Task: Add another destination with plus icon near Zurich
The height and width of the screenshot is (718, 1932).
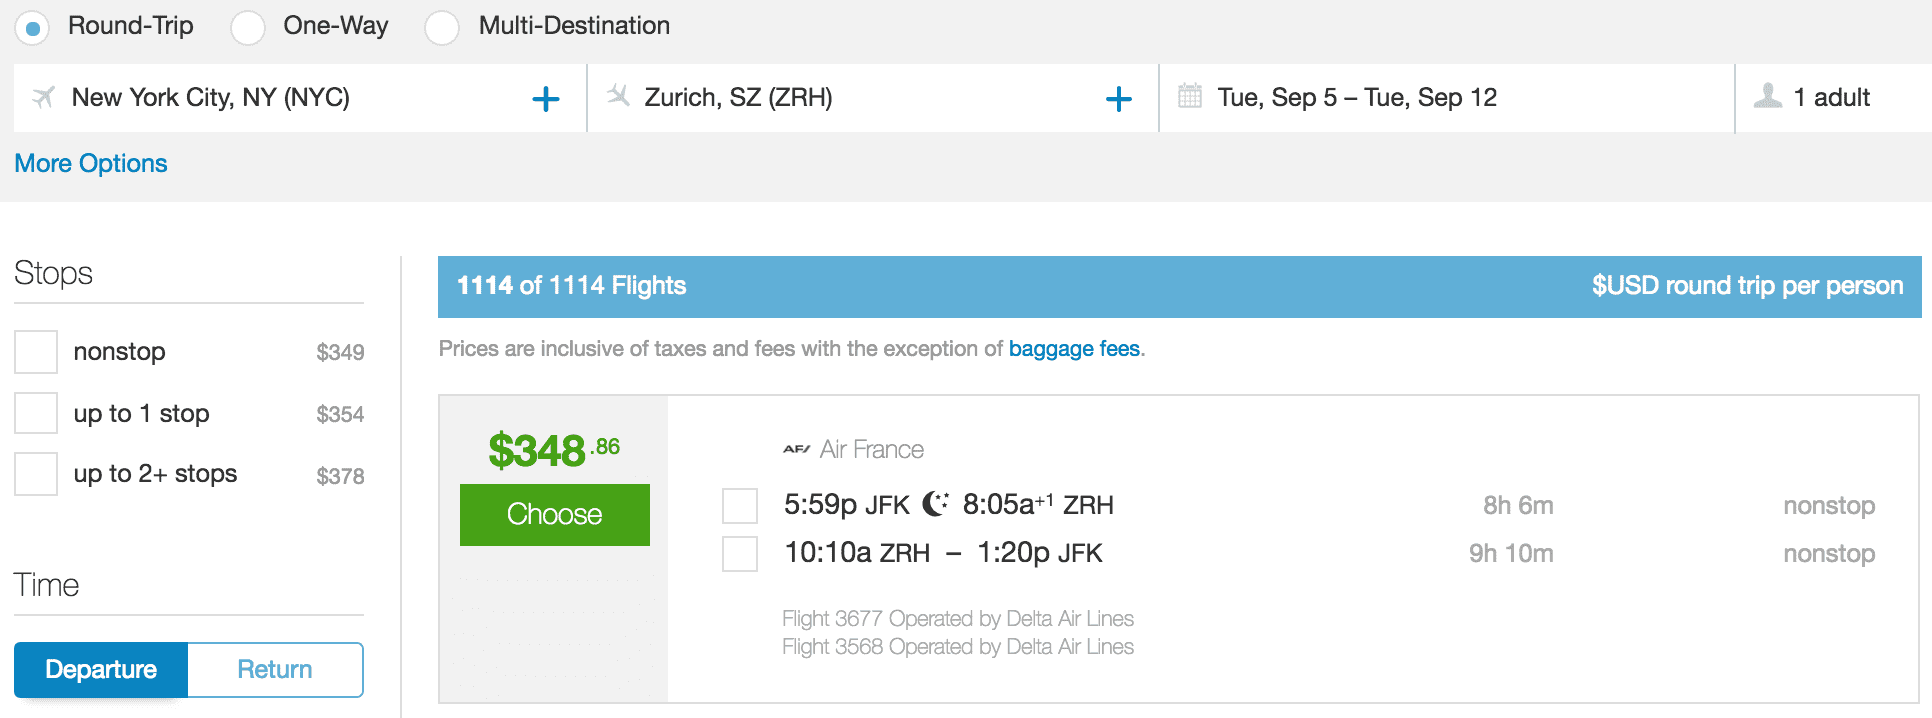Action: (x=1119, y=98)
